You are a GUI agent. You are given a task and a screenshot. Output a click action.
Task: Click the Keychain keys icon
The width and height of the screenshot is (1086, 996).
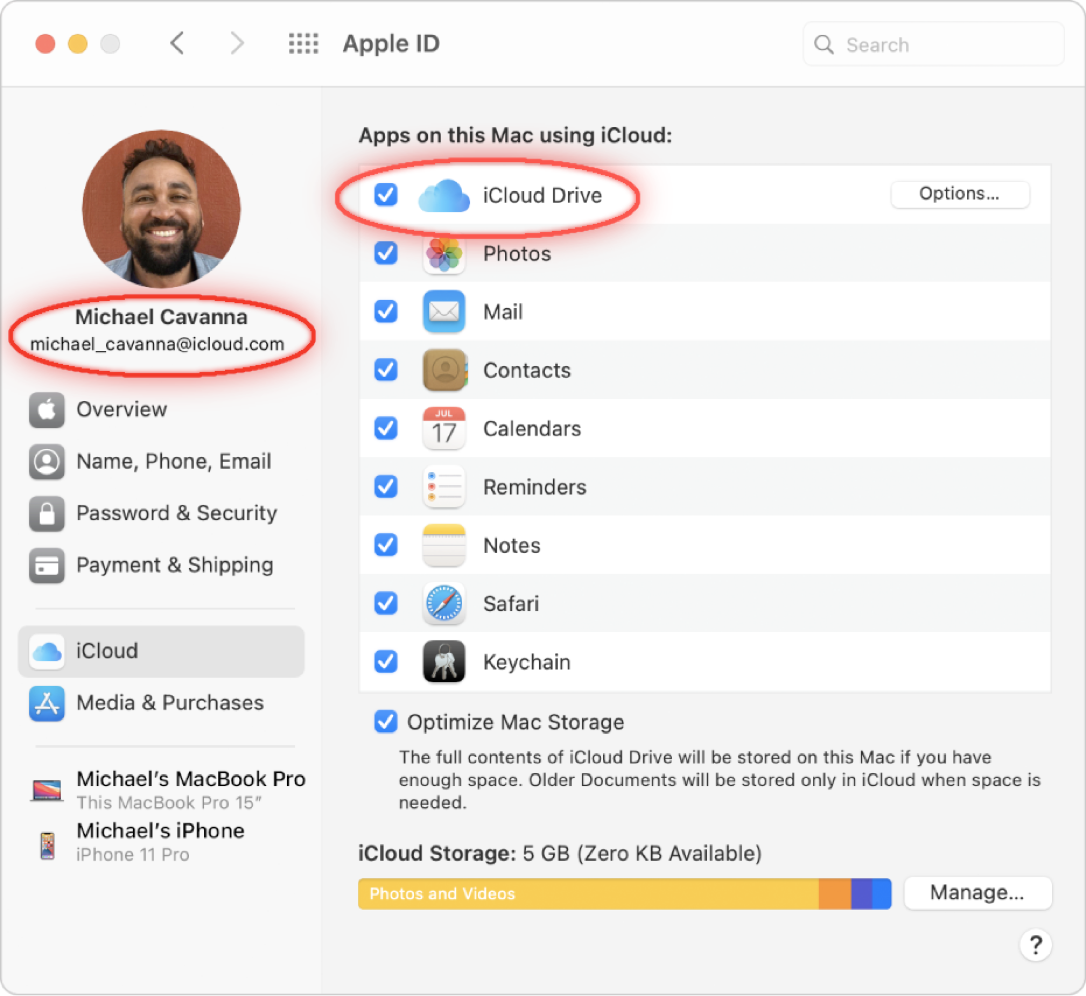pos(443,662)
